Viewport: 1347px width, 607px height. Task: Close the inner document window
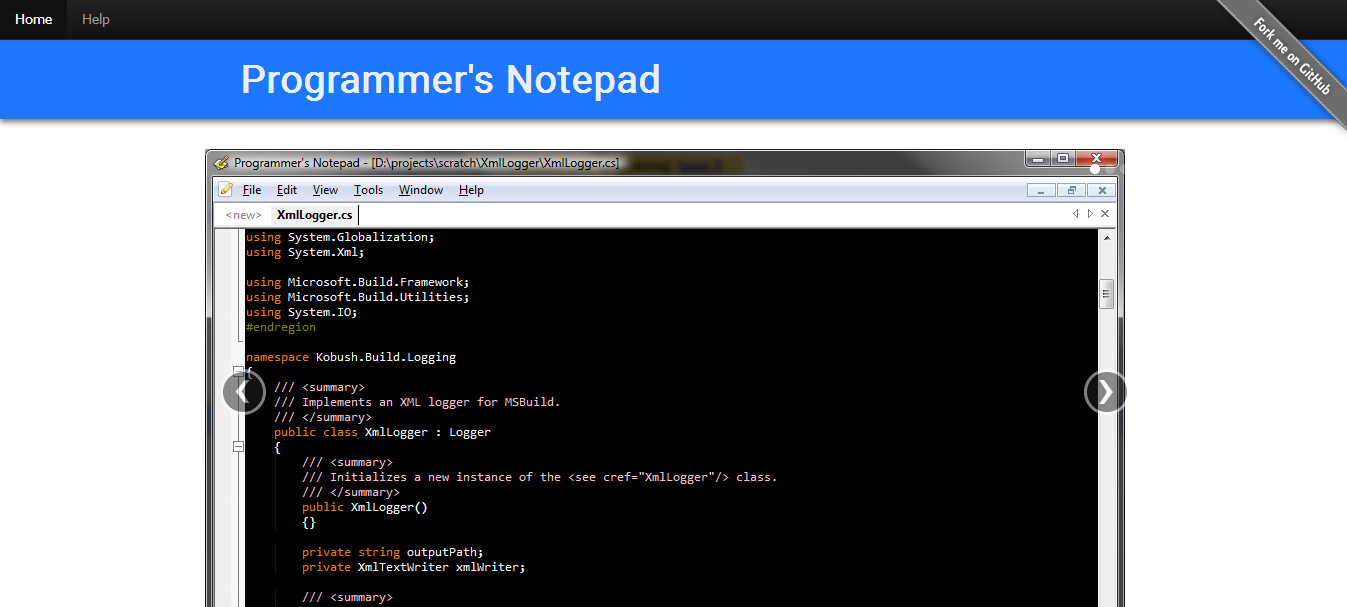[1101, 190]
